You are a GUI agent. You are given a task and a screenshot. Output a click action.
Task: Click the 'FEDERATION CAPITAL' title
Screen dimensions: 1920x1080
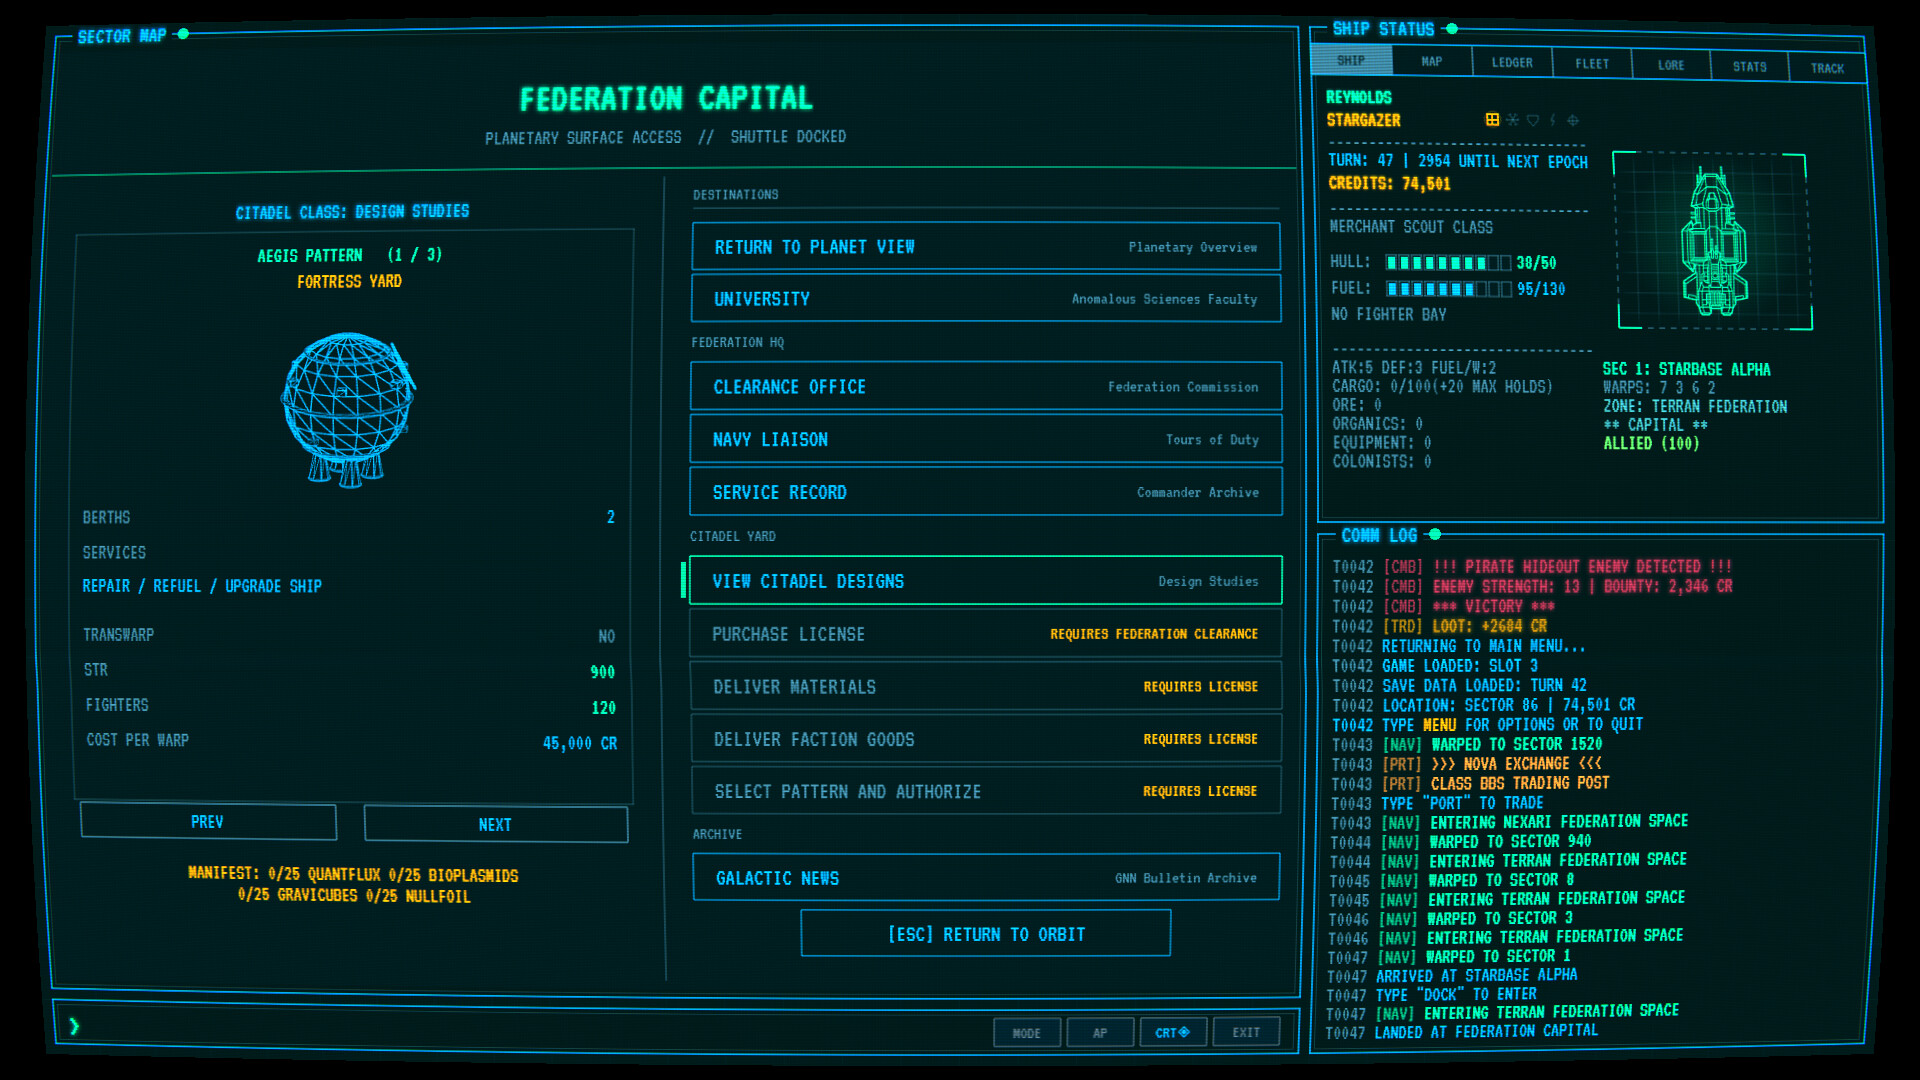coord(666,98)
